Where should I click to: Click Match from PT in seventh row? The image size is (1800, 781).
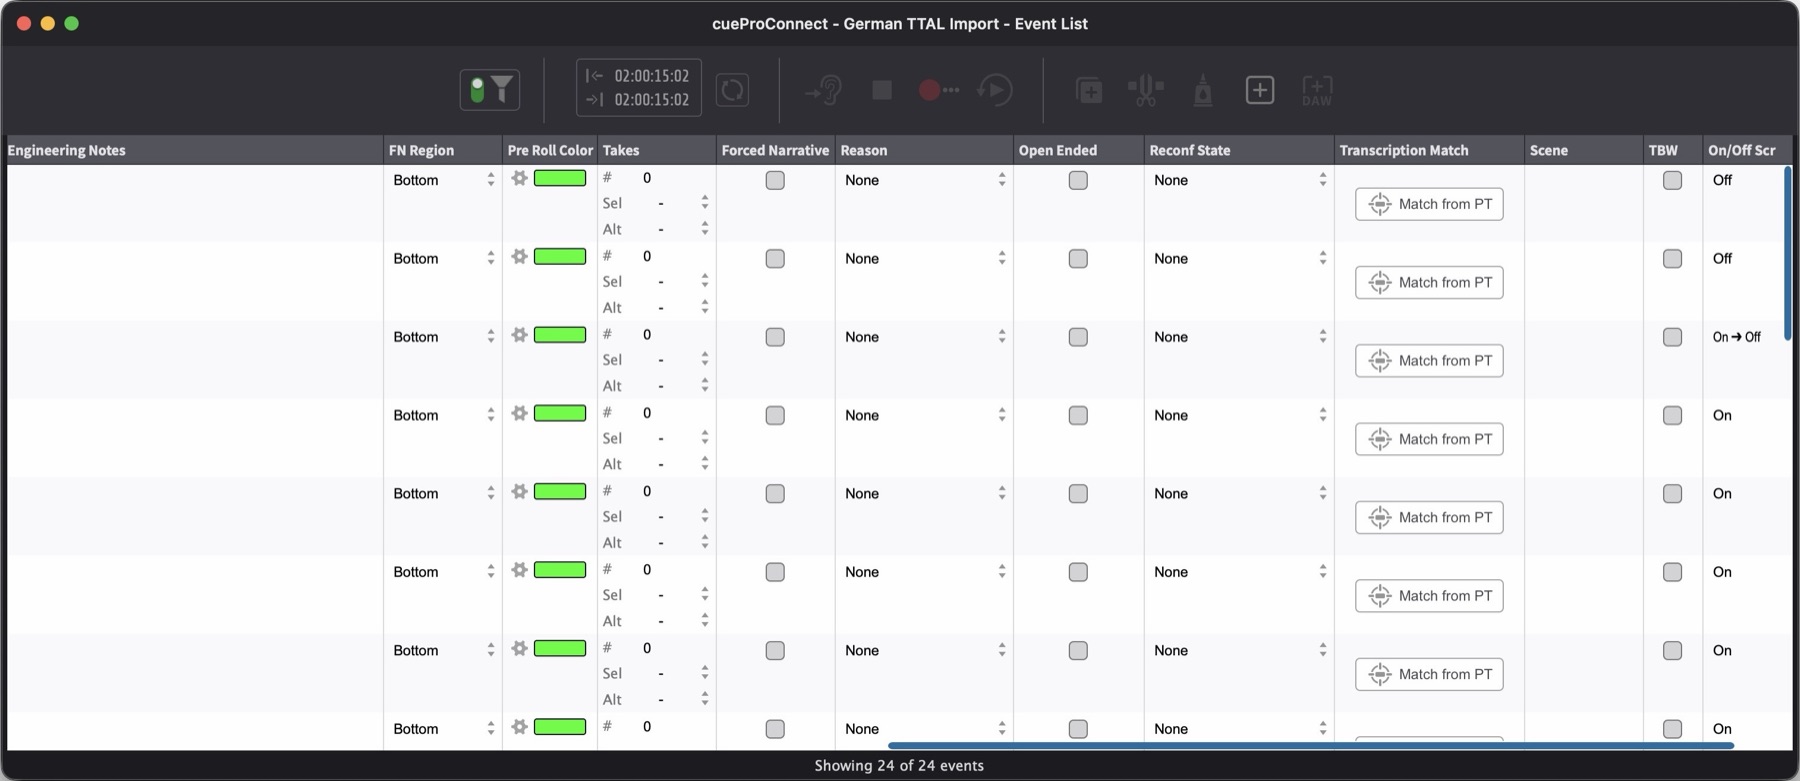point(1429,674)
